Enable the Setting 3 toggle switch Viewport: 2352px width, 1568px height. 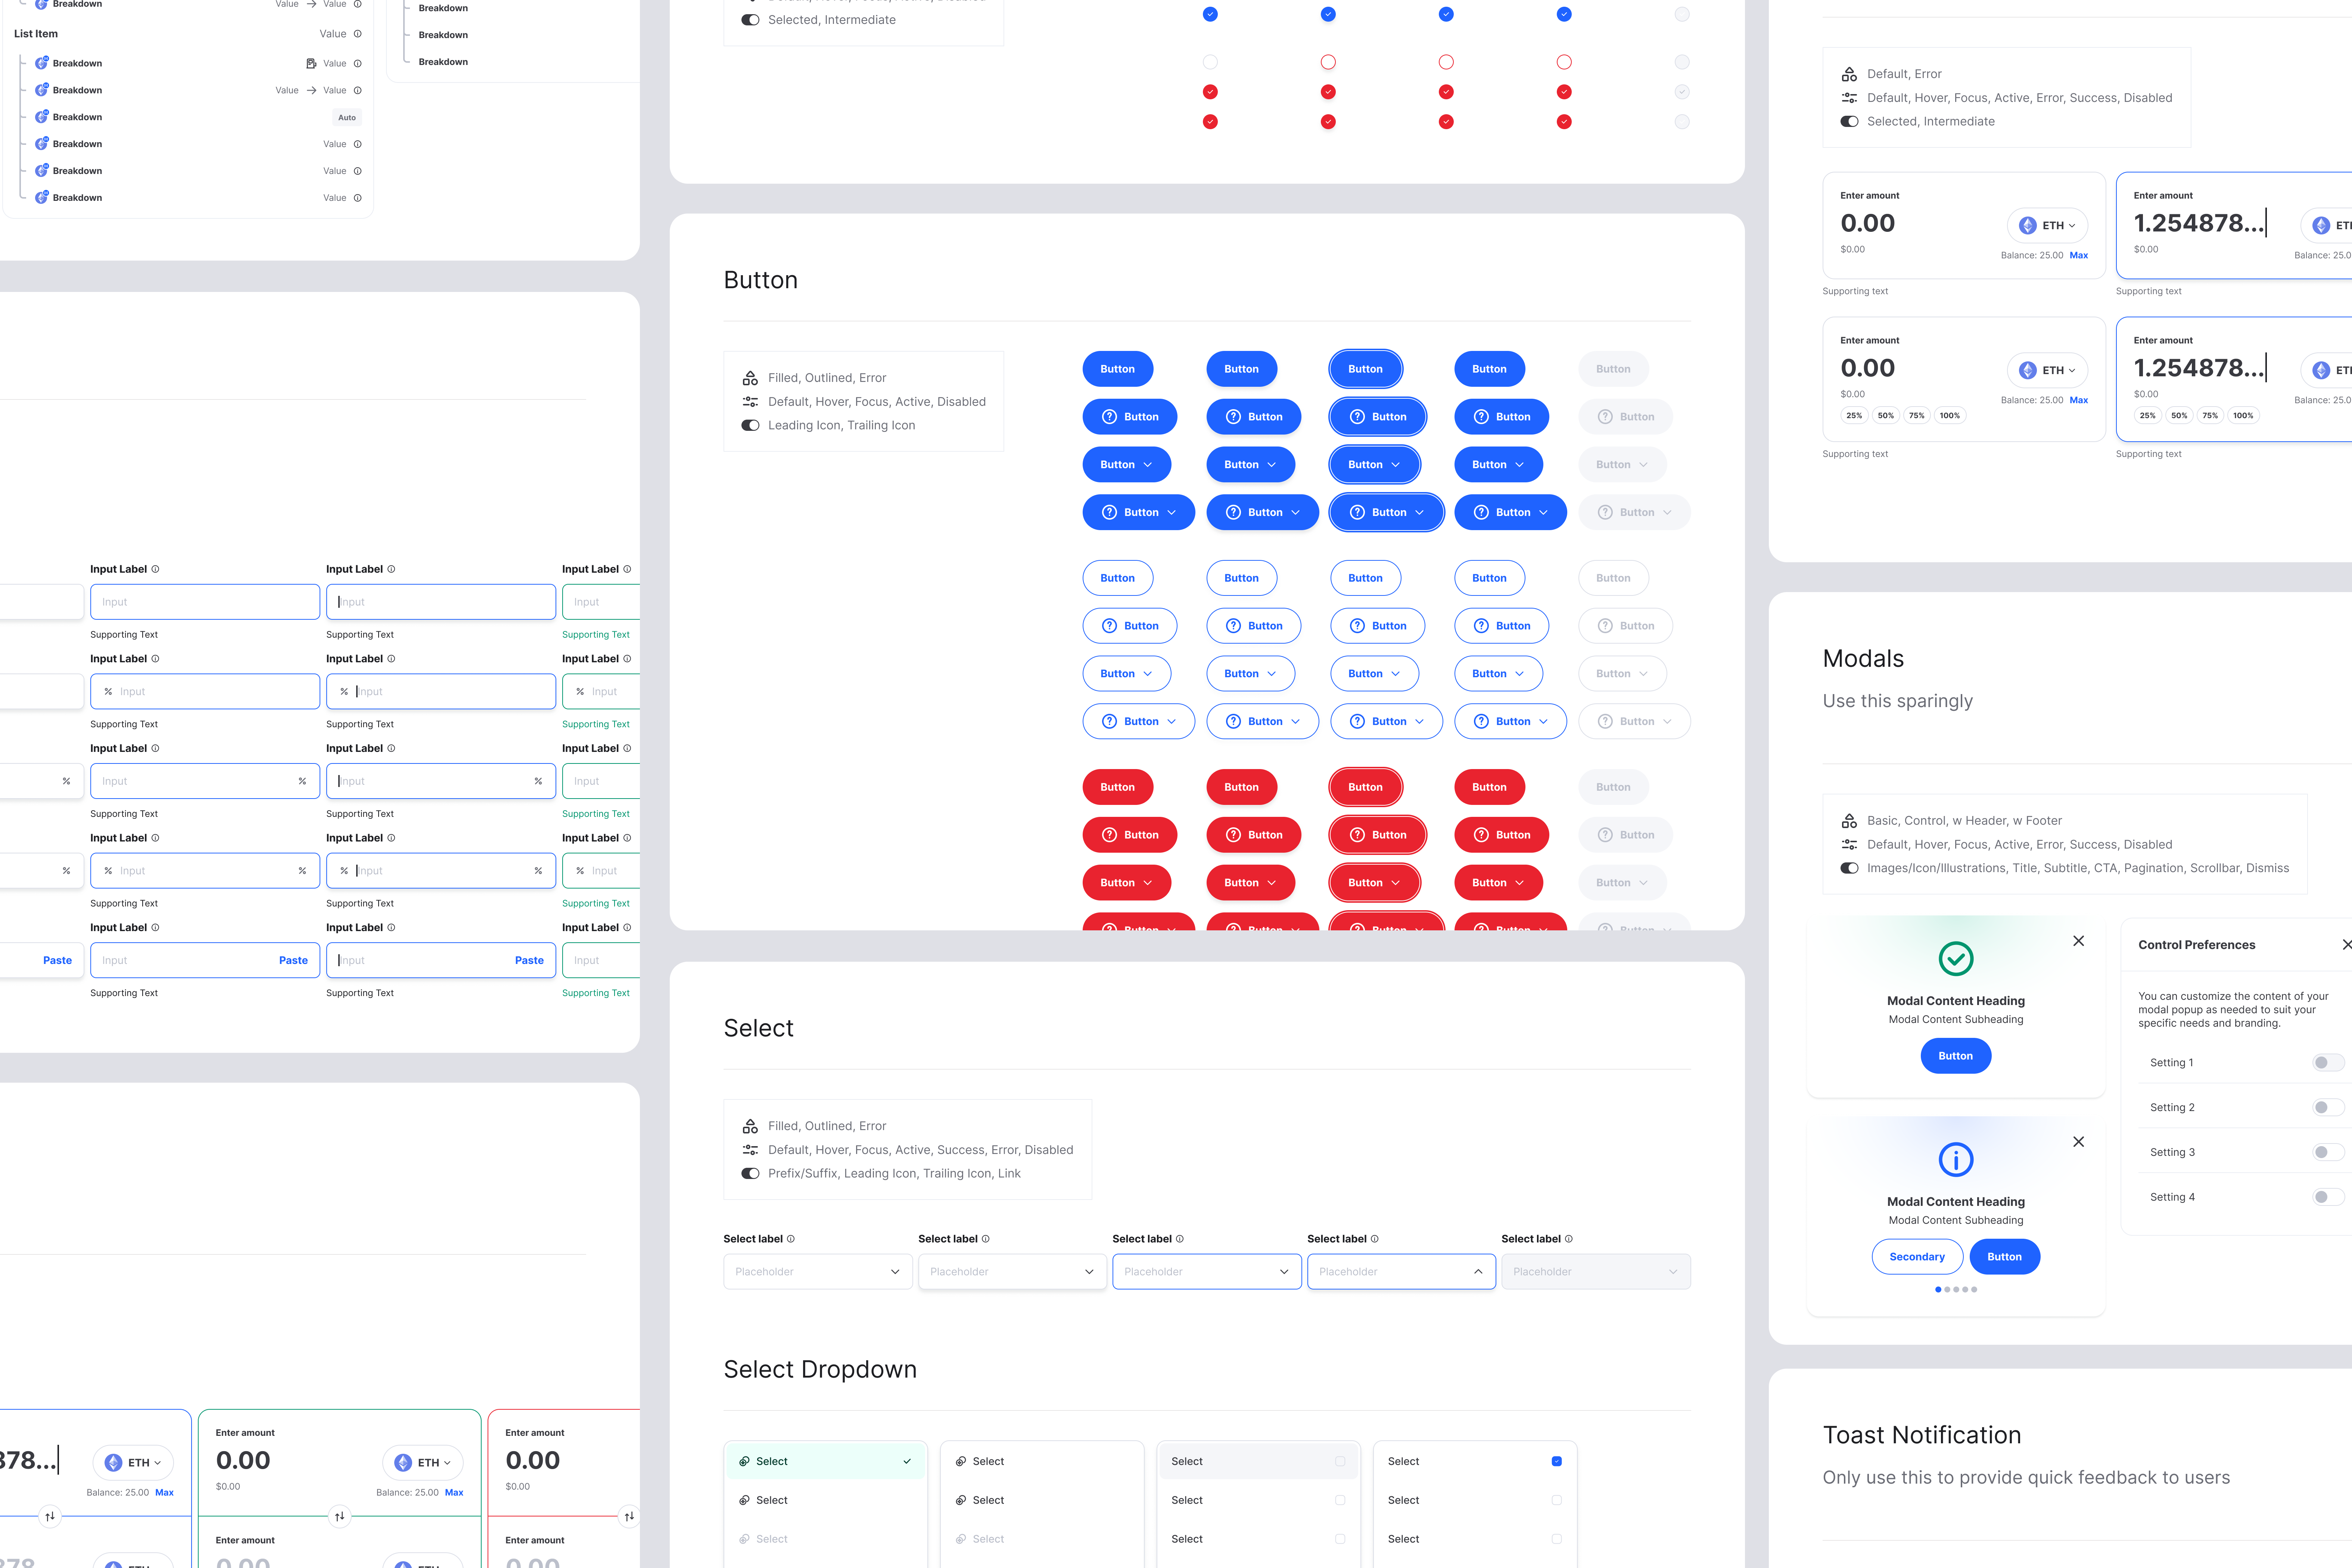pyautogui.click(x=2327, y=1153)
